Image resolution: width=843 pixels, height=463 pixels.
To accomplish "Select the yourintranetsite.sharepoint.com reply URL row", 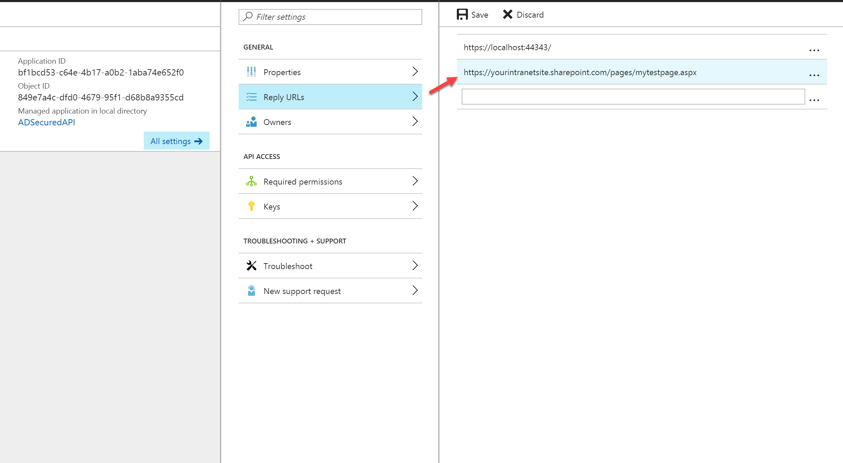I will click(641, 72).
